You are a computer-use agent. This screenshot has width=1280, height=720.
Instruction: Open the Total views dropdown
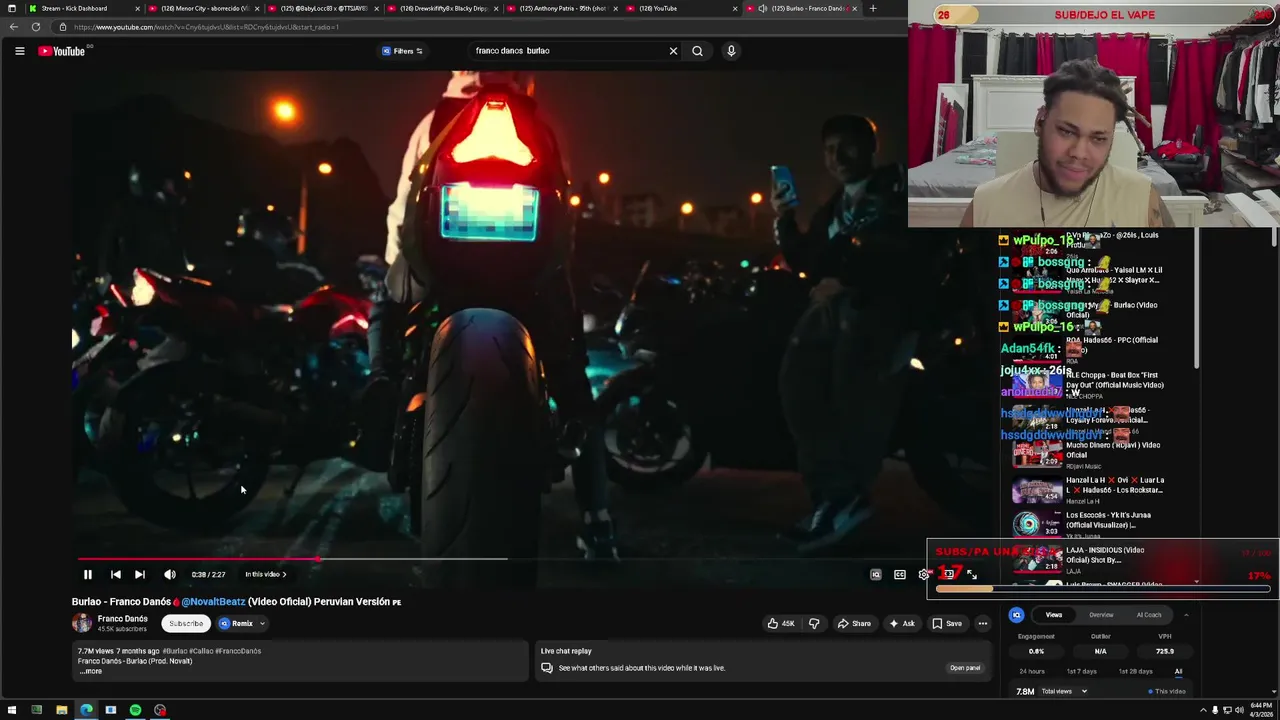[1064, 691]
